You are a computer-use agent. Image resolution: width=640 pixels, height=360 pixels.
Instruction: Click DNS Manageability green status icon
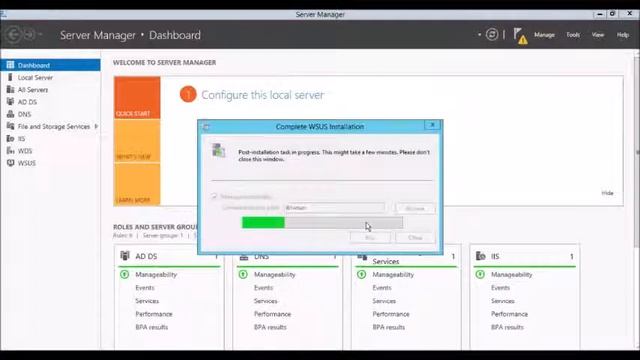[243, 274]
